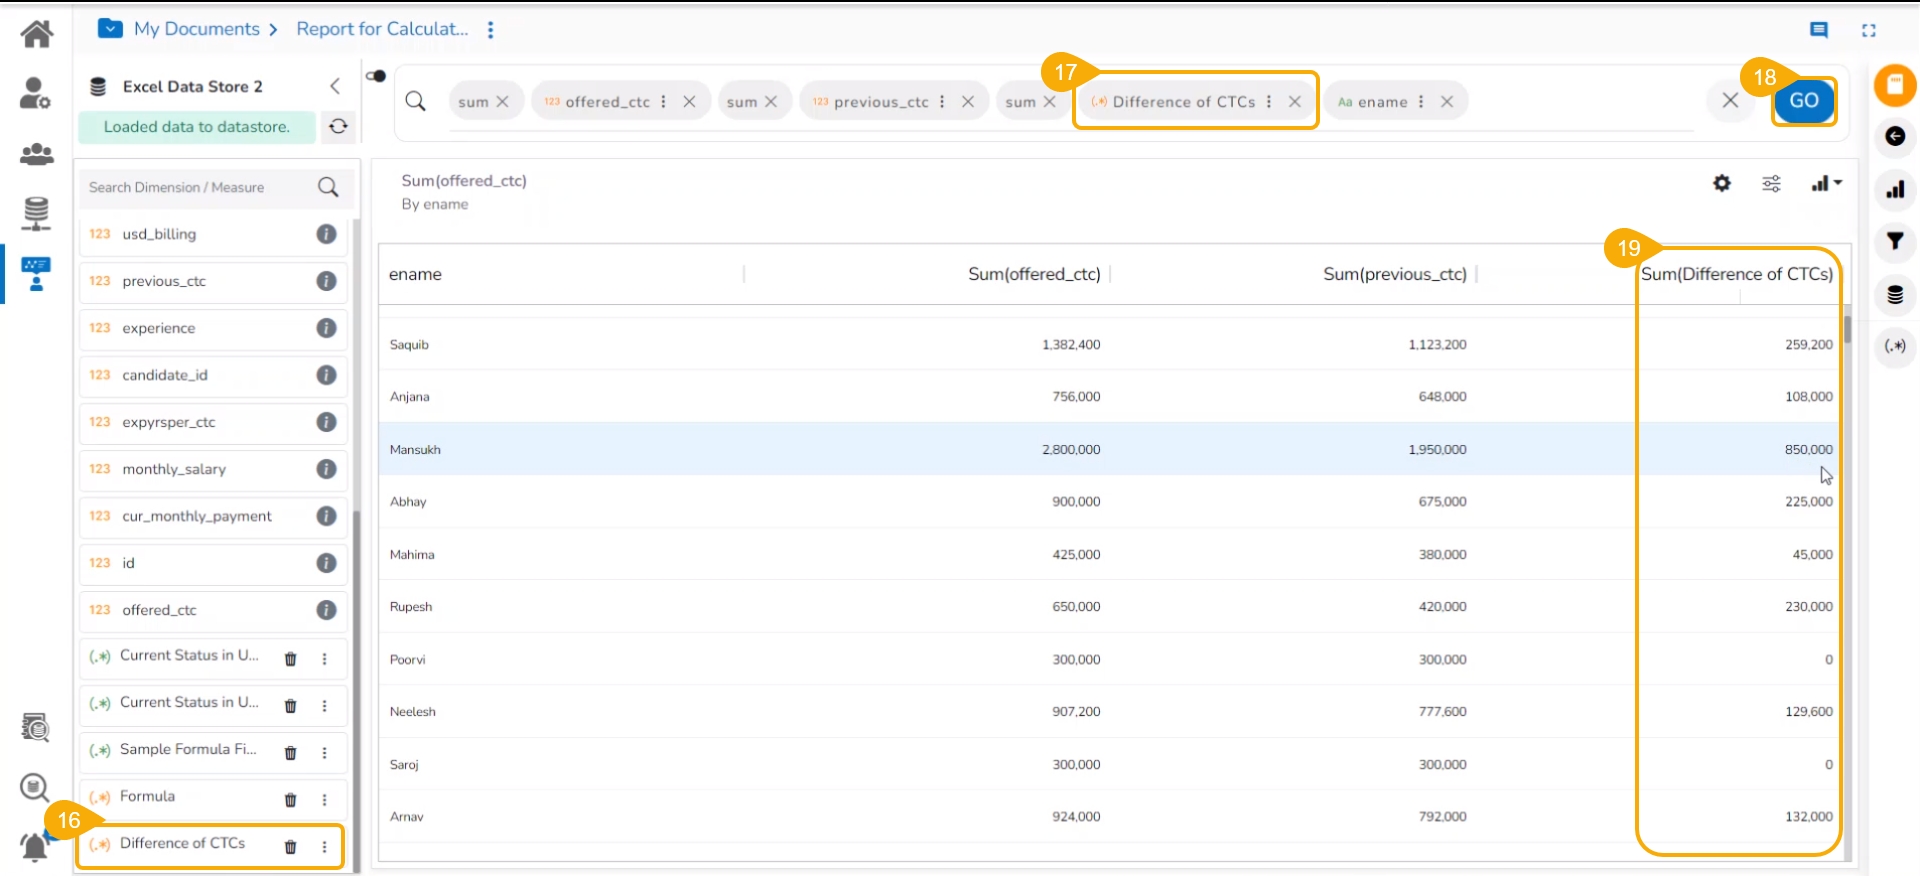Collapse the Excel Data Store 2 panel
Viewport: 1920px width, 876px height.
tap(335, 86)
